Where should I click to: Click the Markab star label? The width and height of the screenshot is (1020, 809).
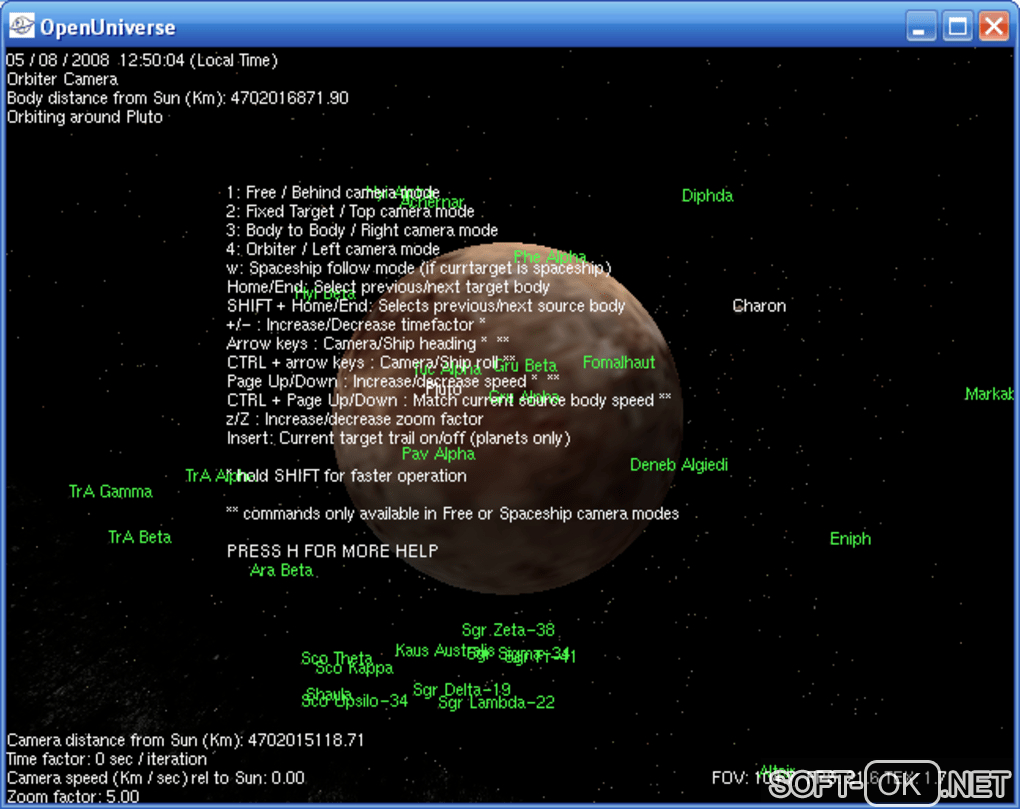tap(989, 394)
